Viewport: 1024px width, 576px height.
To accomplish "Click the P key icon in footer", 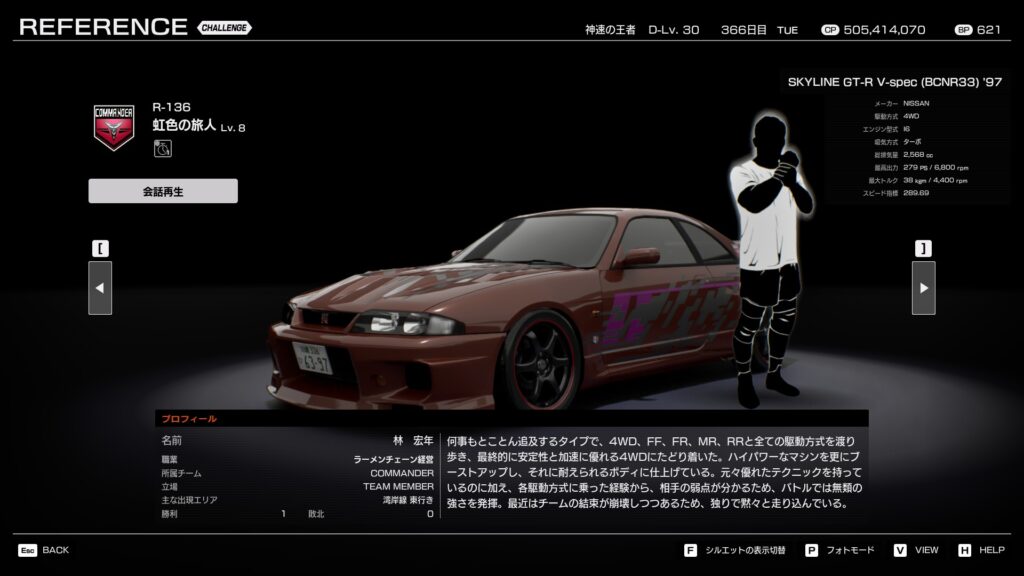I will [812, 550].
